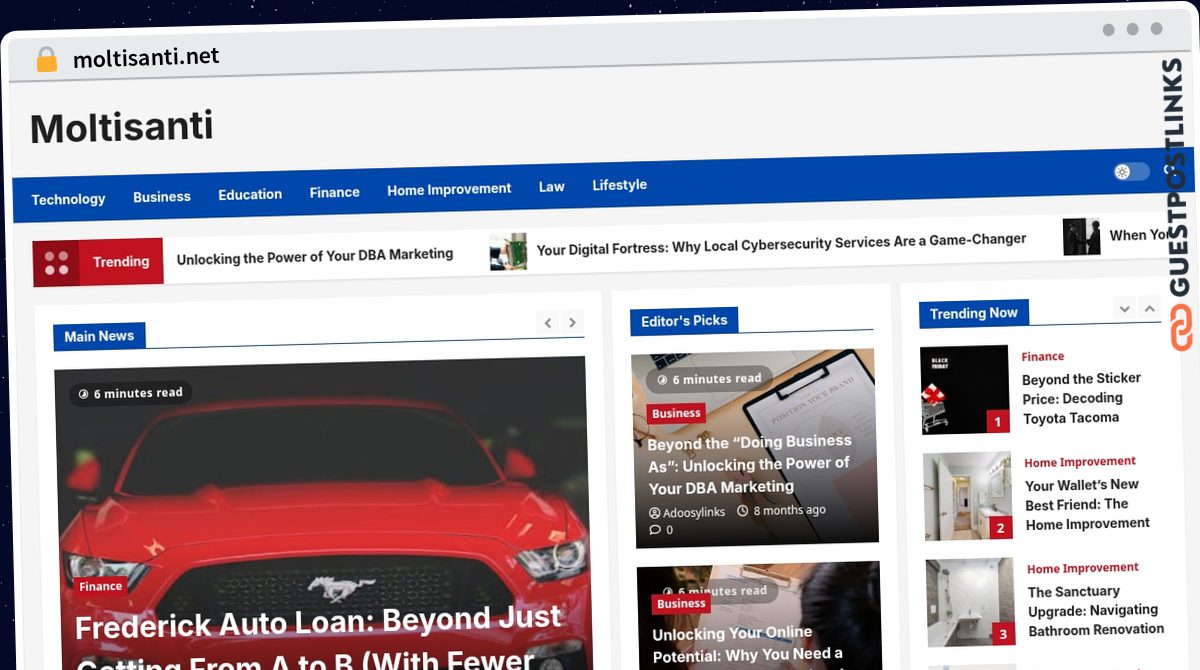The image size is (1200, 670).
Task: Click the Trending grid dots icon
Action: pyautogui.click(x=56, y=263)
